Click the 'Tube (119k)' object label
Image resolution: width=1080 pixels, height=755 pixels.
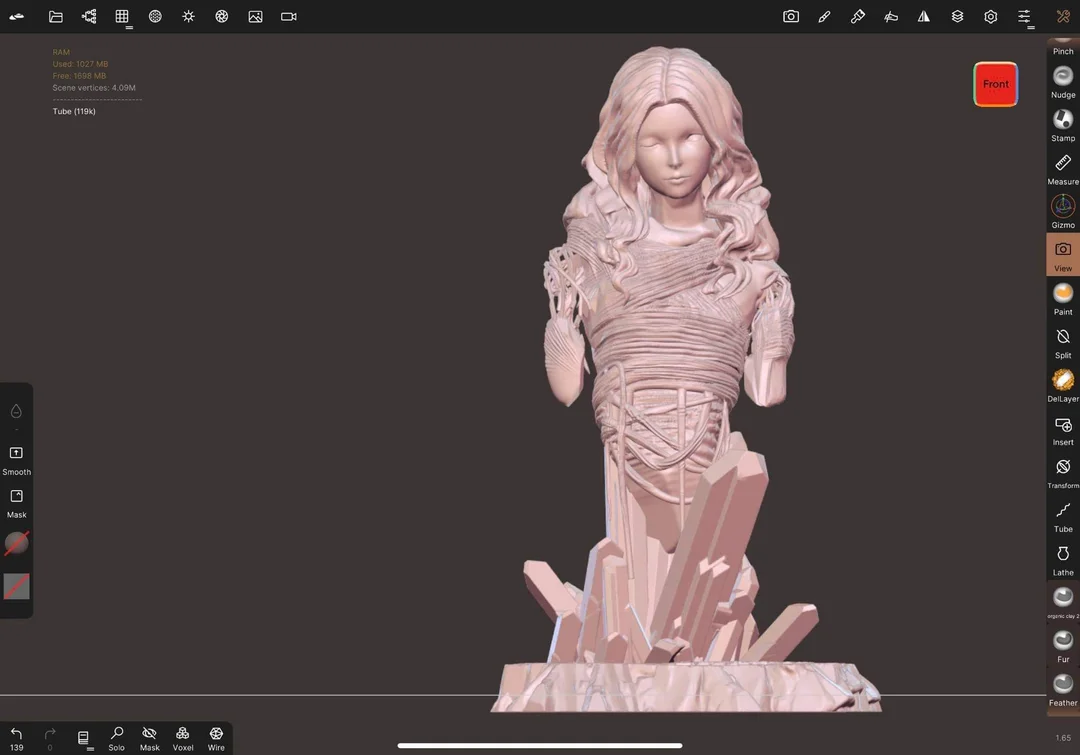(x=74, y=111)
